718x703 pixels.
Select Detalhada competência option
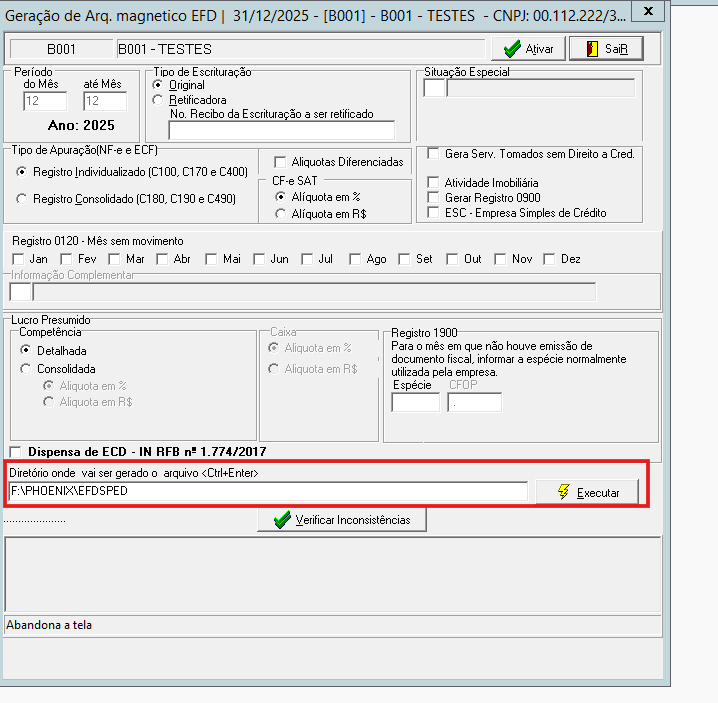tap(26, 350)
